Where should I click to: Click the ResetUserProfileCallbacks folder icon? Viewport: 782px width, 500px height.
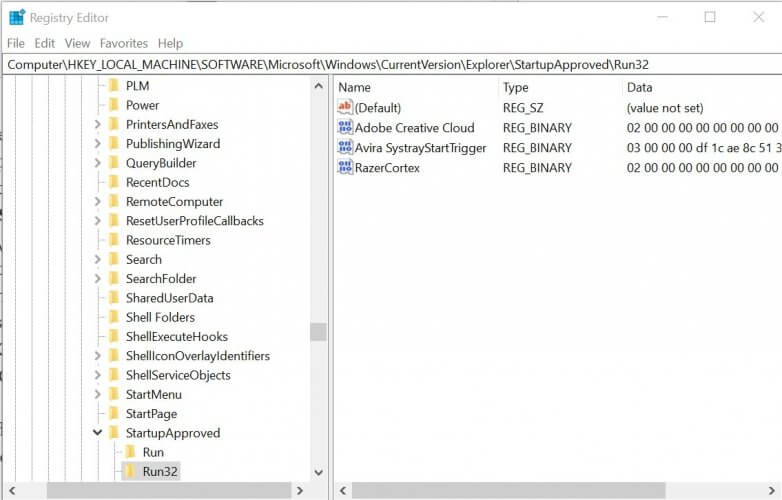pos(114,221)
